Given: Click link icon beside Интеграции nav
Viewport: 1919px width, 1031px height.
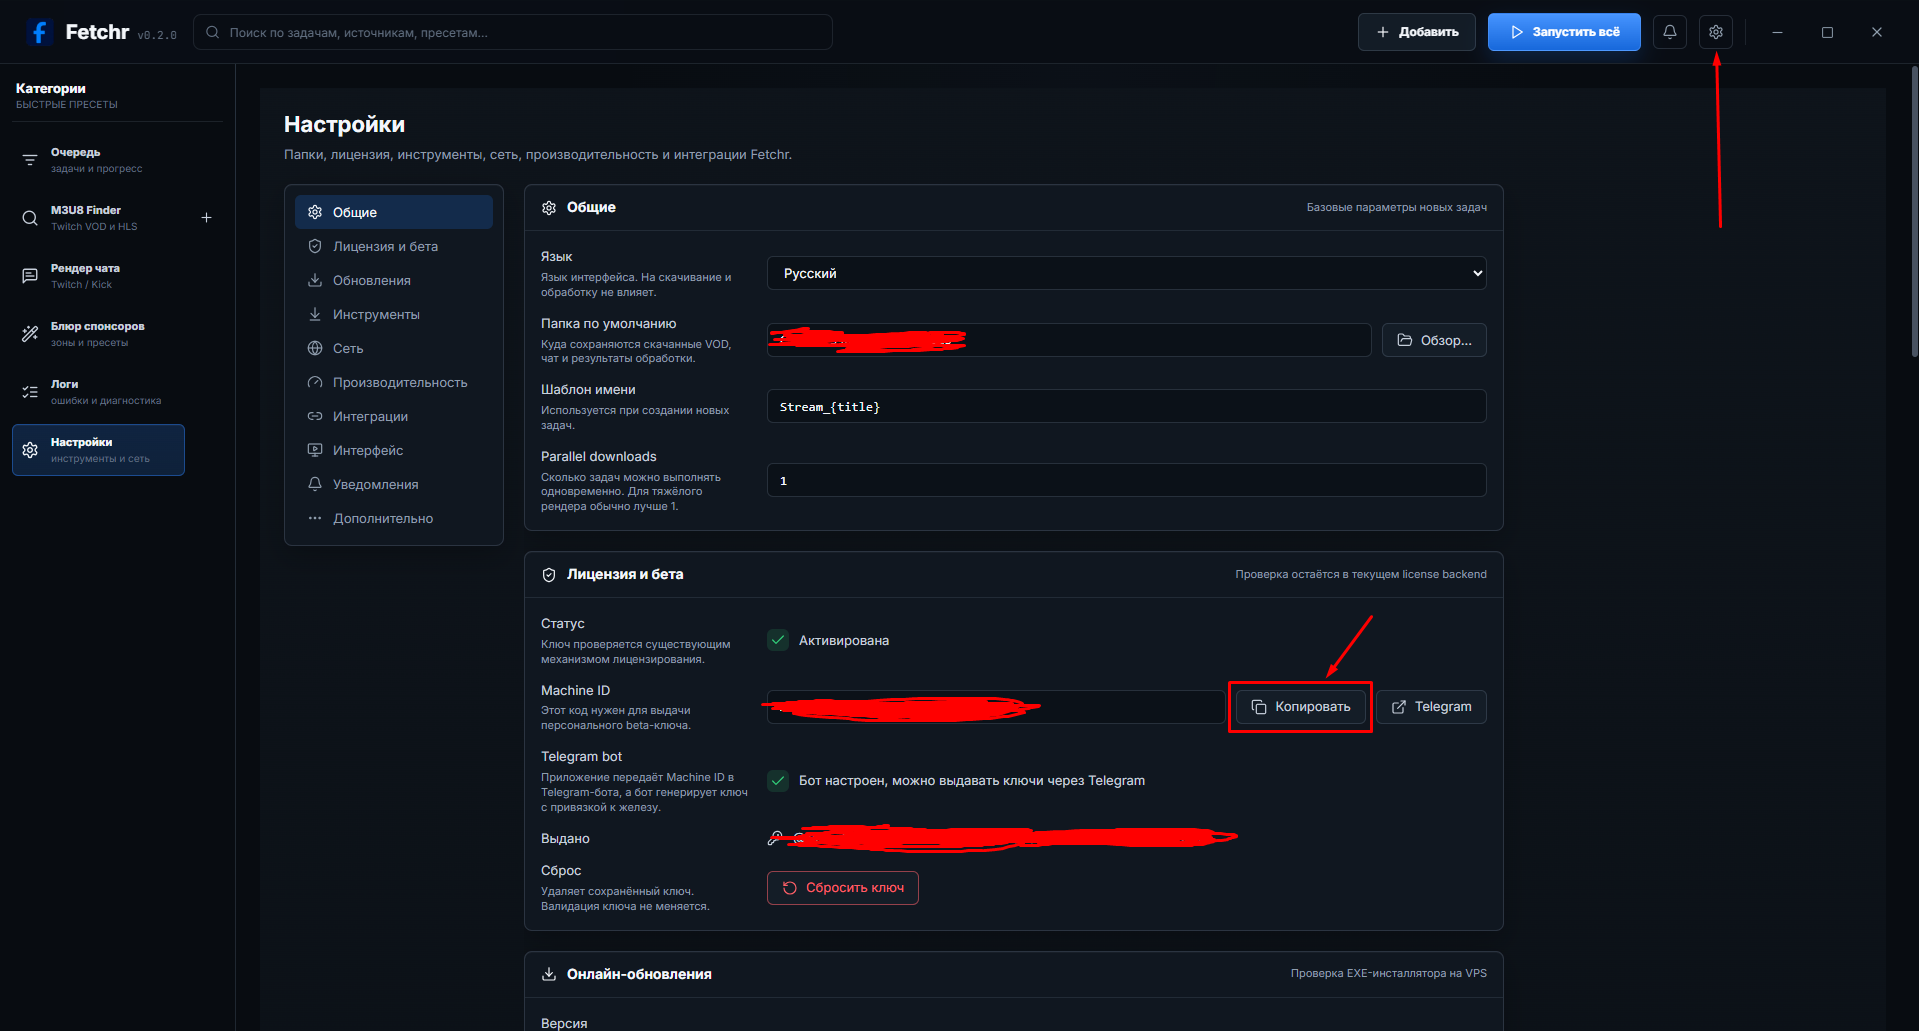Looking at the screenshot, I should 315,416.
